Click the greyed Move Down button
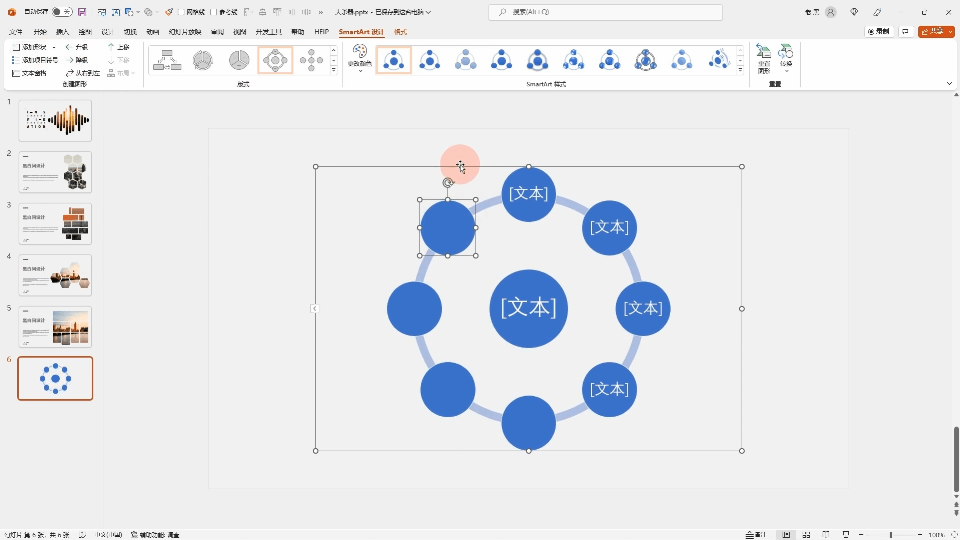Viewport: 960px width, 540px height. point(119,60)
